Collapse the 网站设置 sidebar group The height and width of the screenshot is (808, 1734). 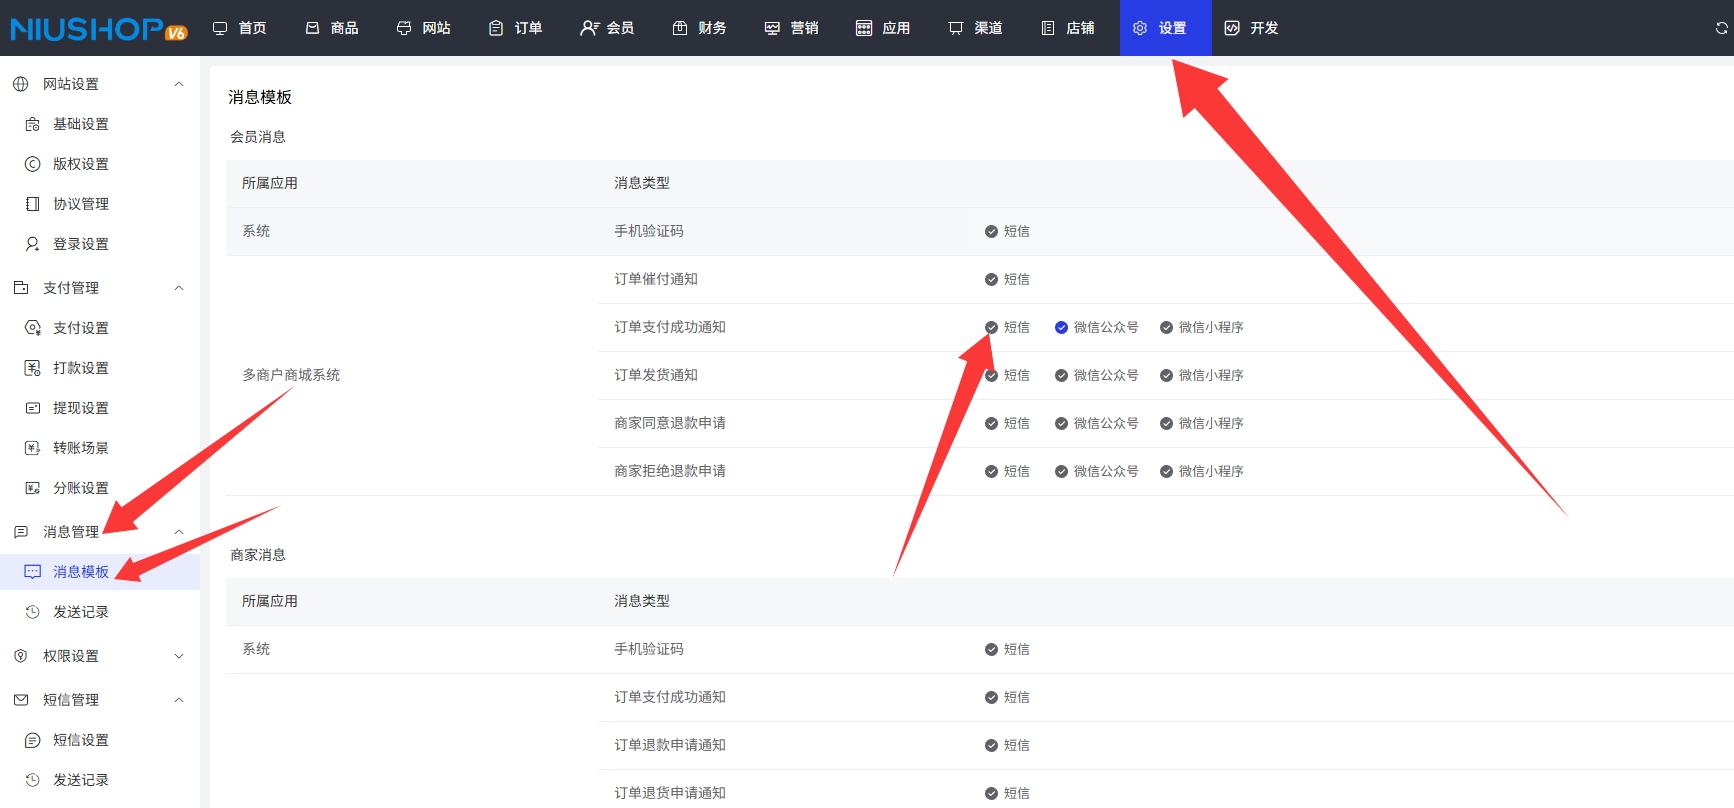tap(179, 84)
